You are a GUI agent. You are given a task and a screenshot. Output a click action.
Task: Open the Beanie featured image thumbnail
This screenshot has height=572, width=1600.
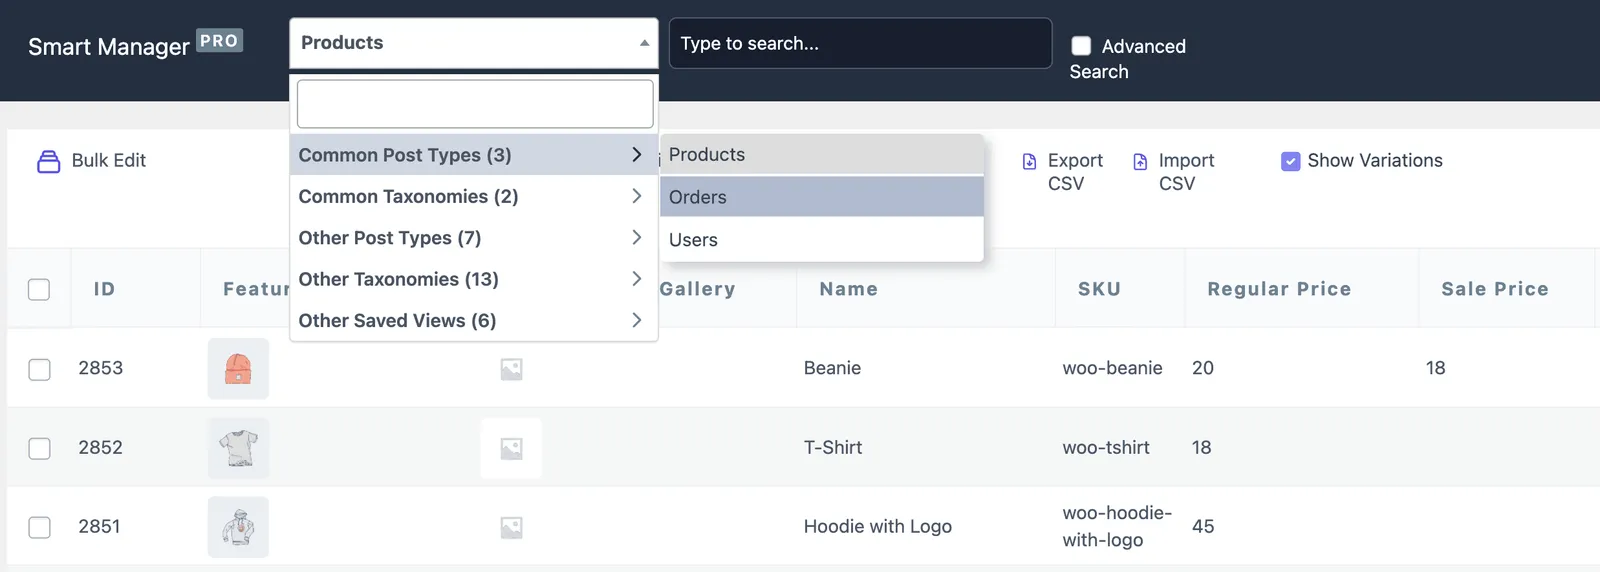coord(238,368)
